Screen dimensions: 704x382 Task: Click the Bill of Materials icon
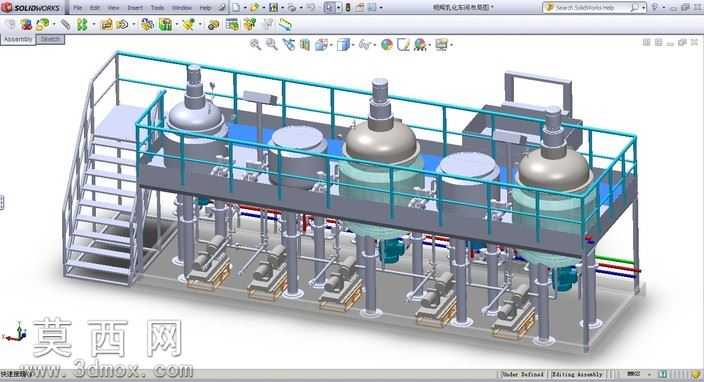pyautogui.click(x=232, y=24)
